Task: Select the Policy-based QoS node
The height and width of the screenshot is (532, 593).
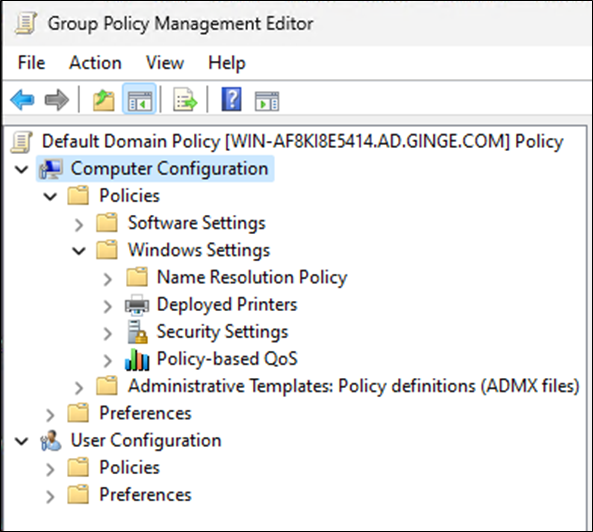Action: click(227, 359)
